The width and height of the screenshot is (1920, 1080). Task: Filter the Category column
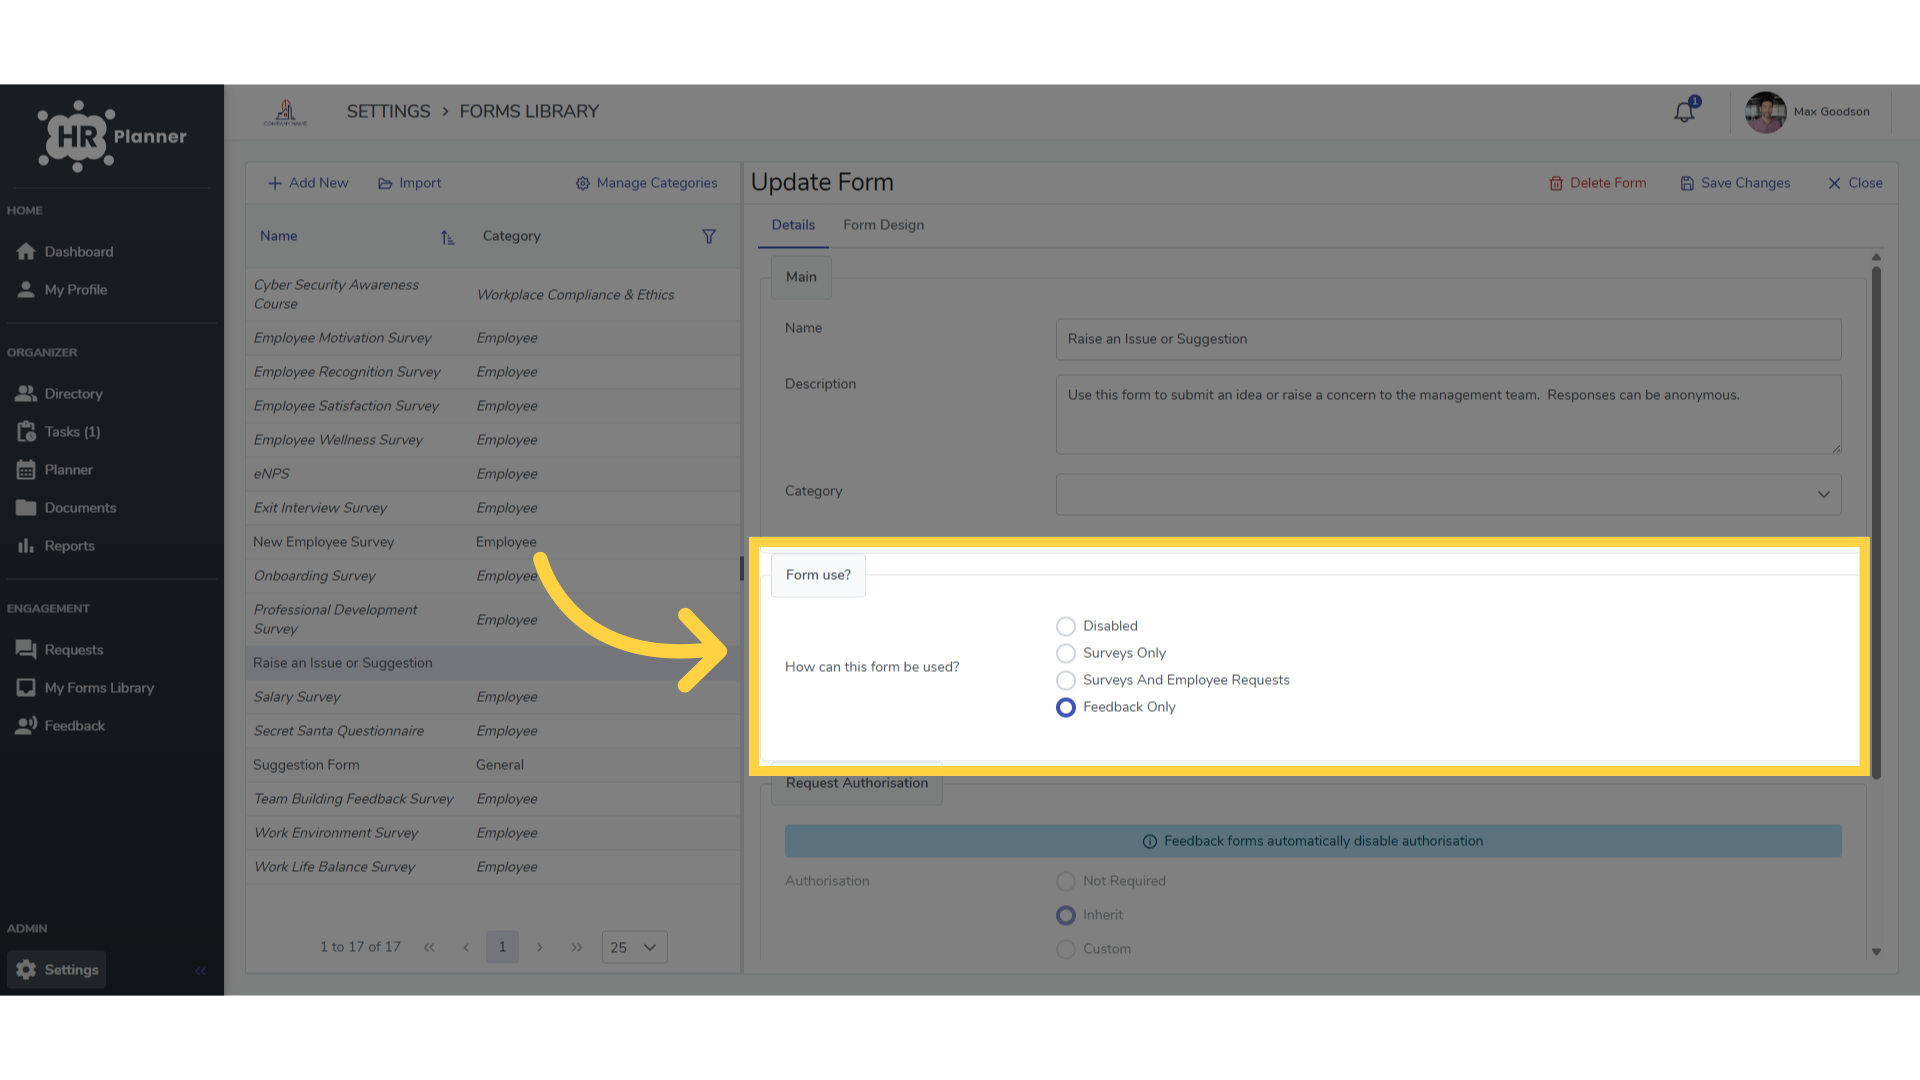709,237
